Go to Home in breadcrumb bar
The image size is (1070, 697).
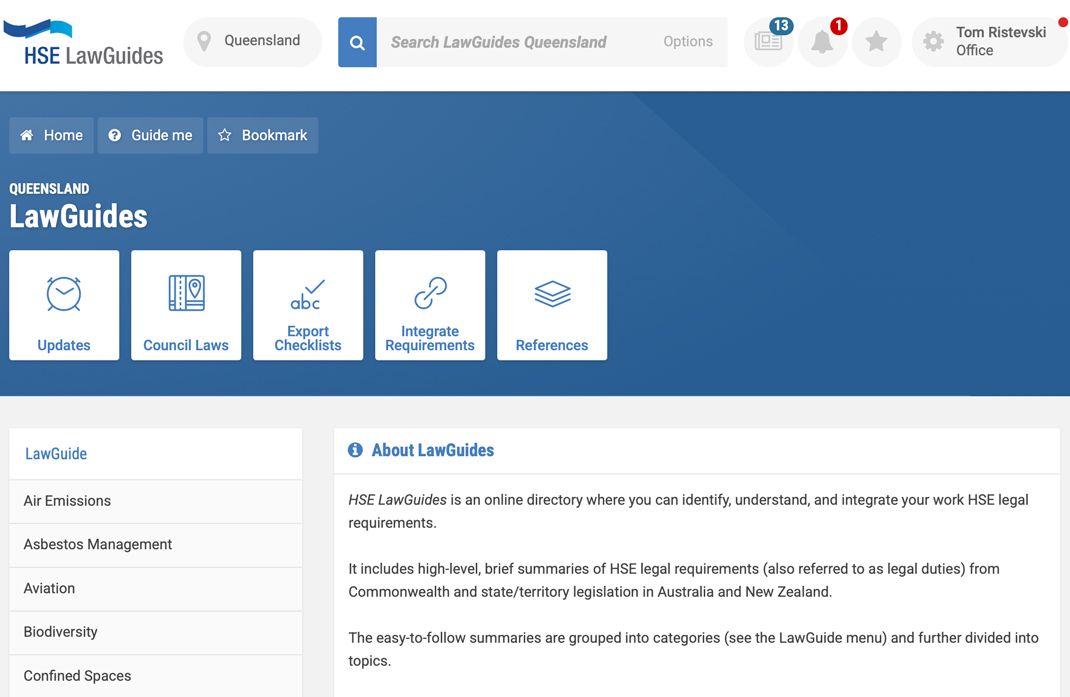51,135
